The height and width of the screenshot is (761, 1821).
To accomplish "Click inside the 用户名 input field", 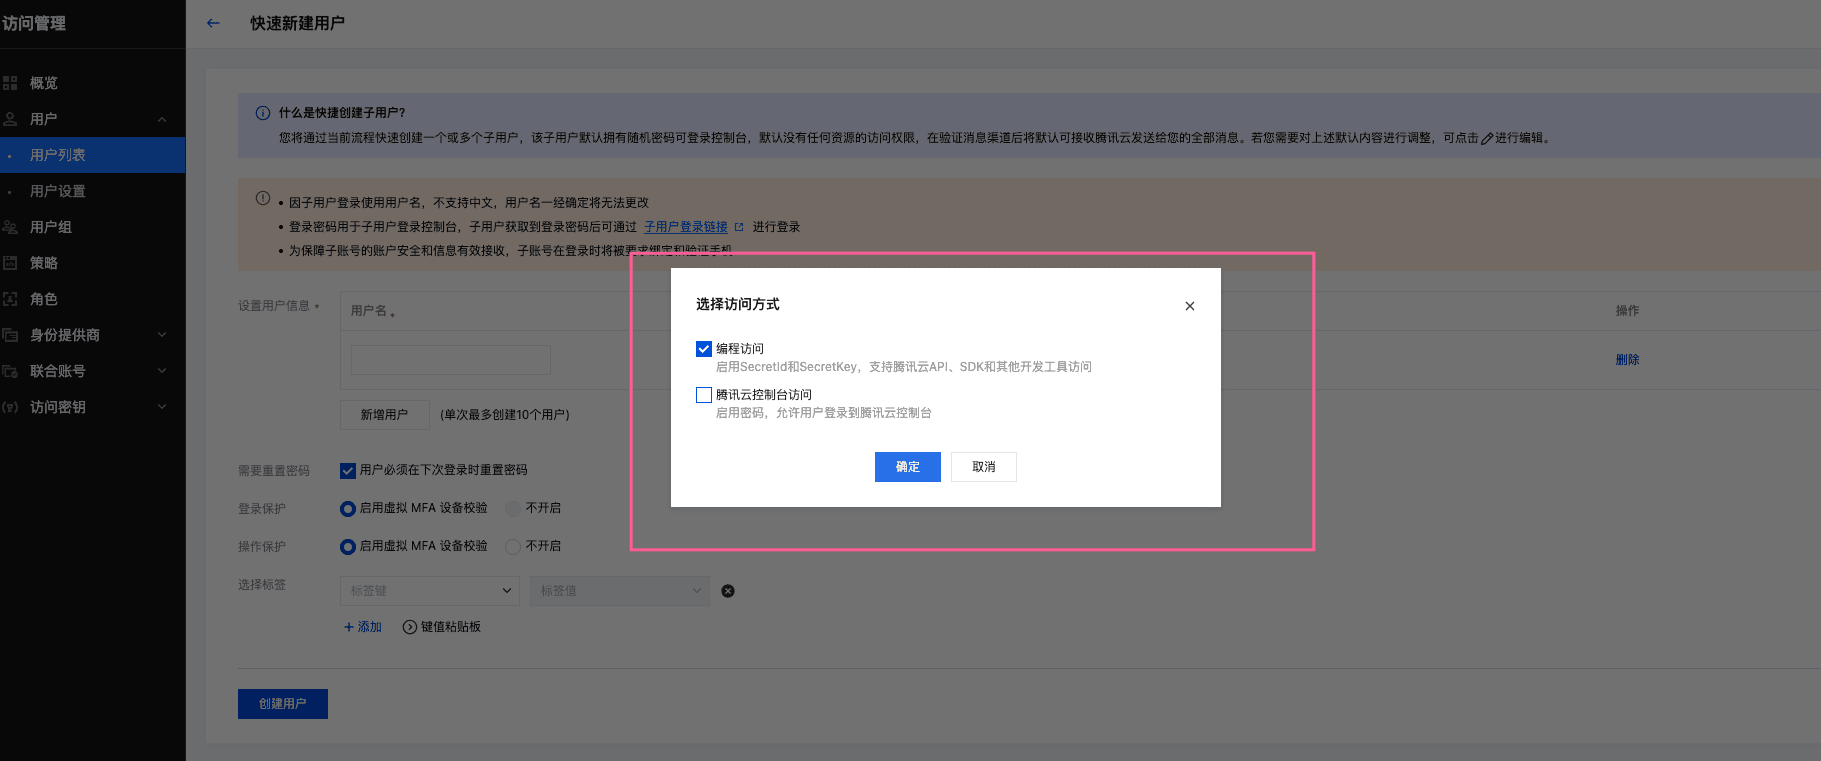I will [x=450, y=359].
